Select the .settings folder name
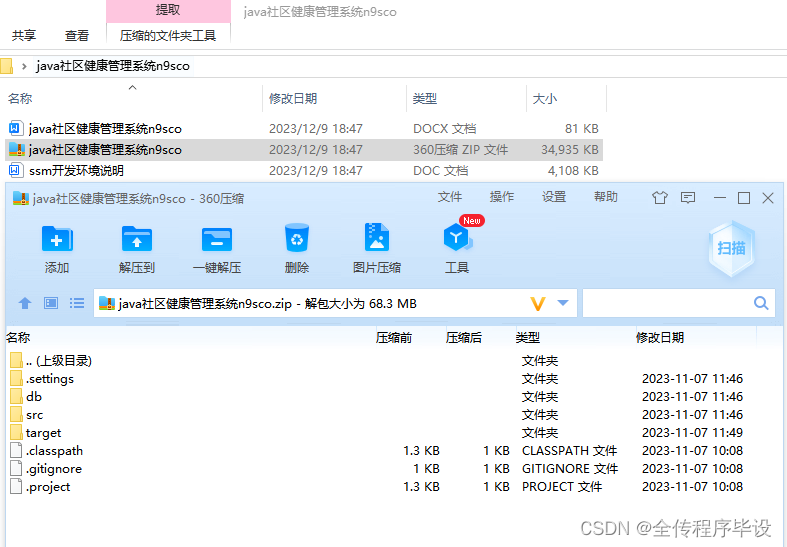 [50, 378]
